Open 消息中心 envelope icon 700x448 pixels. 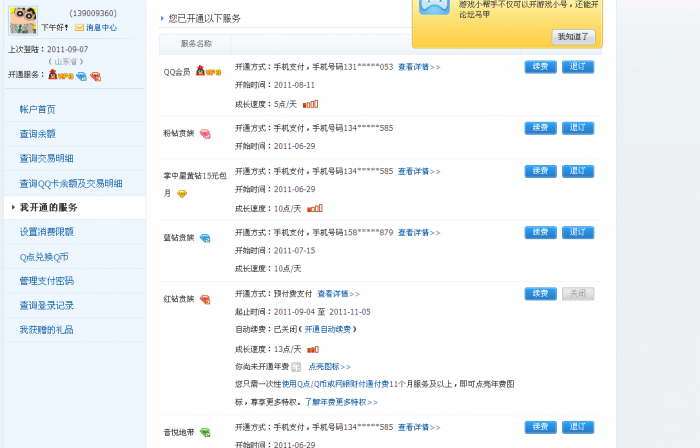tap(79, 28)
